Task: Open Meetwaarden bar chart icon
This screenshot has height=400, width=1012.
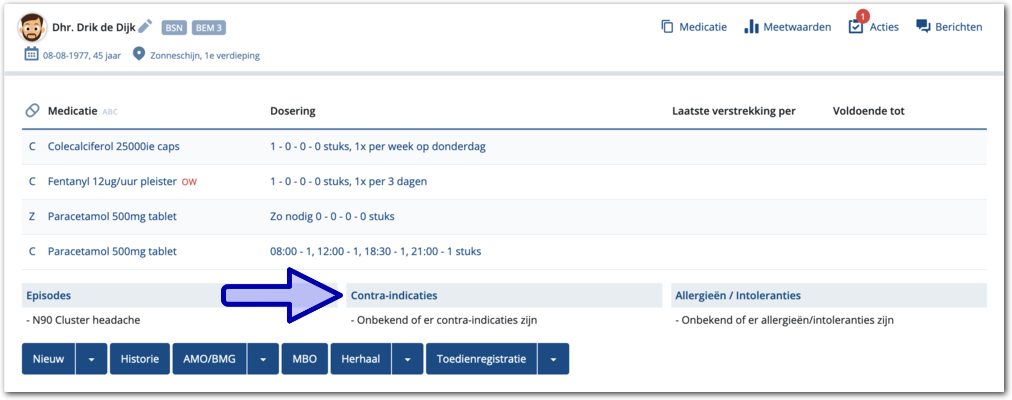Action: 751,27
